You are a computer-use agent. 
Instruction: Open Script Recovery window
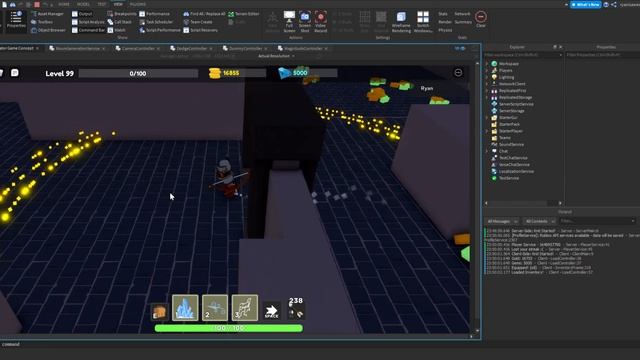click(200, 30)
